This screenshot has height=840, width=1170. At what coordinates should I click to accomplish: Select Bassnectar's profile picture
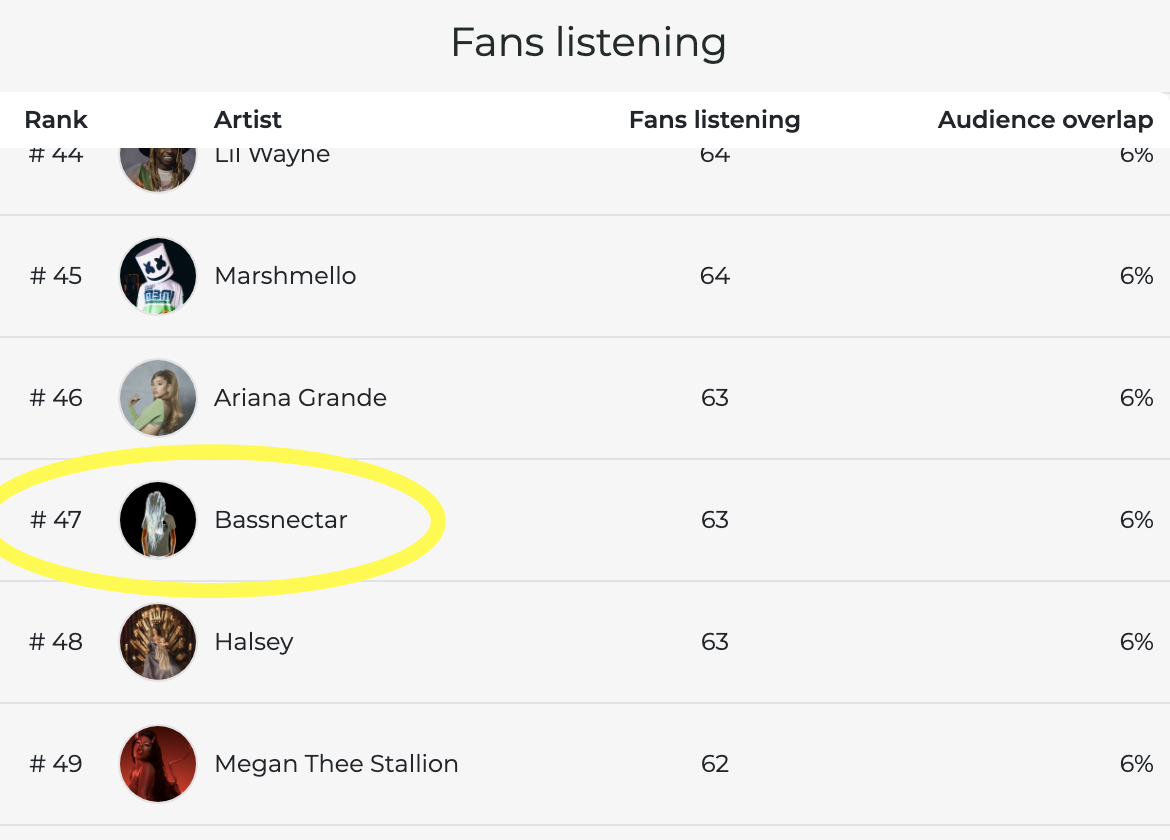click(x=158, y=520)
